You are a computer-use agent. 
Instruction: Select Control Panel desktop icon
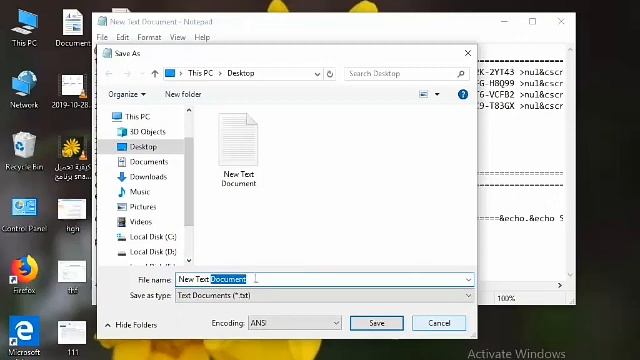click(24, 214)
